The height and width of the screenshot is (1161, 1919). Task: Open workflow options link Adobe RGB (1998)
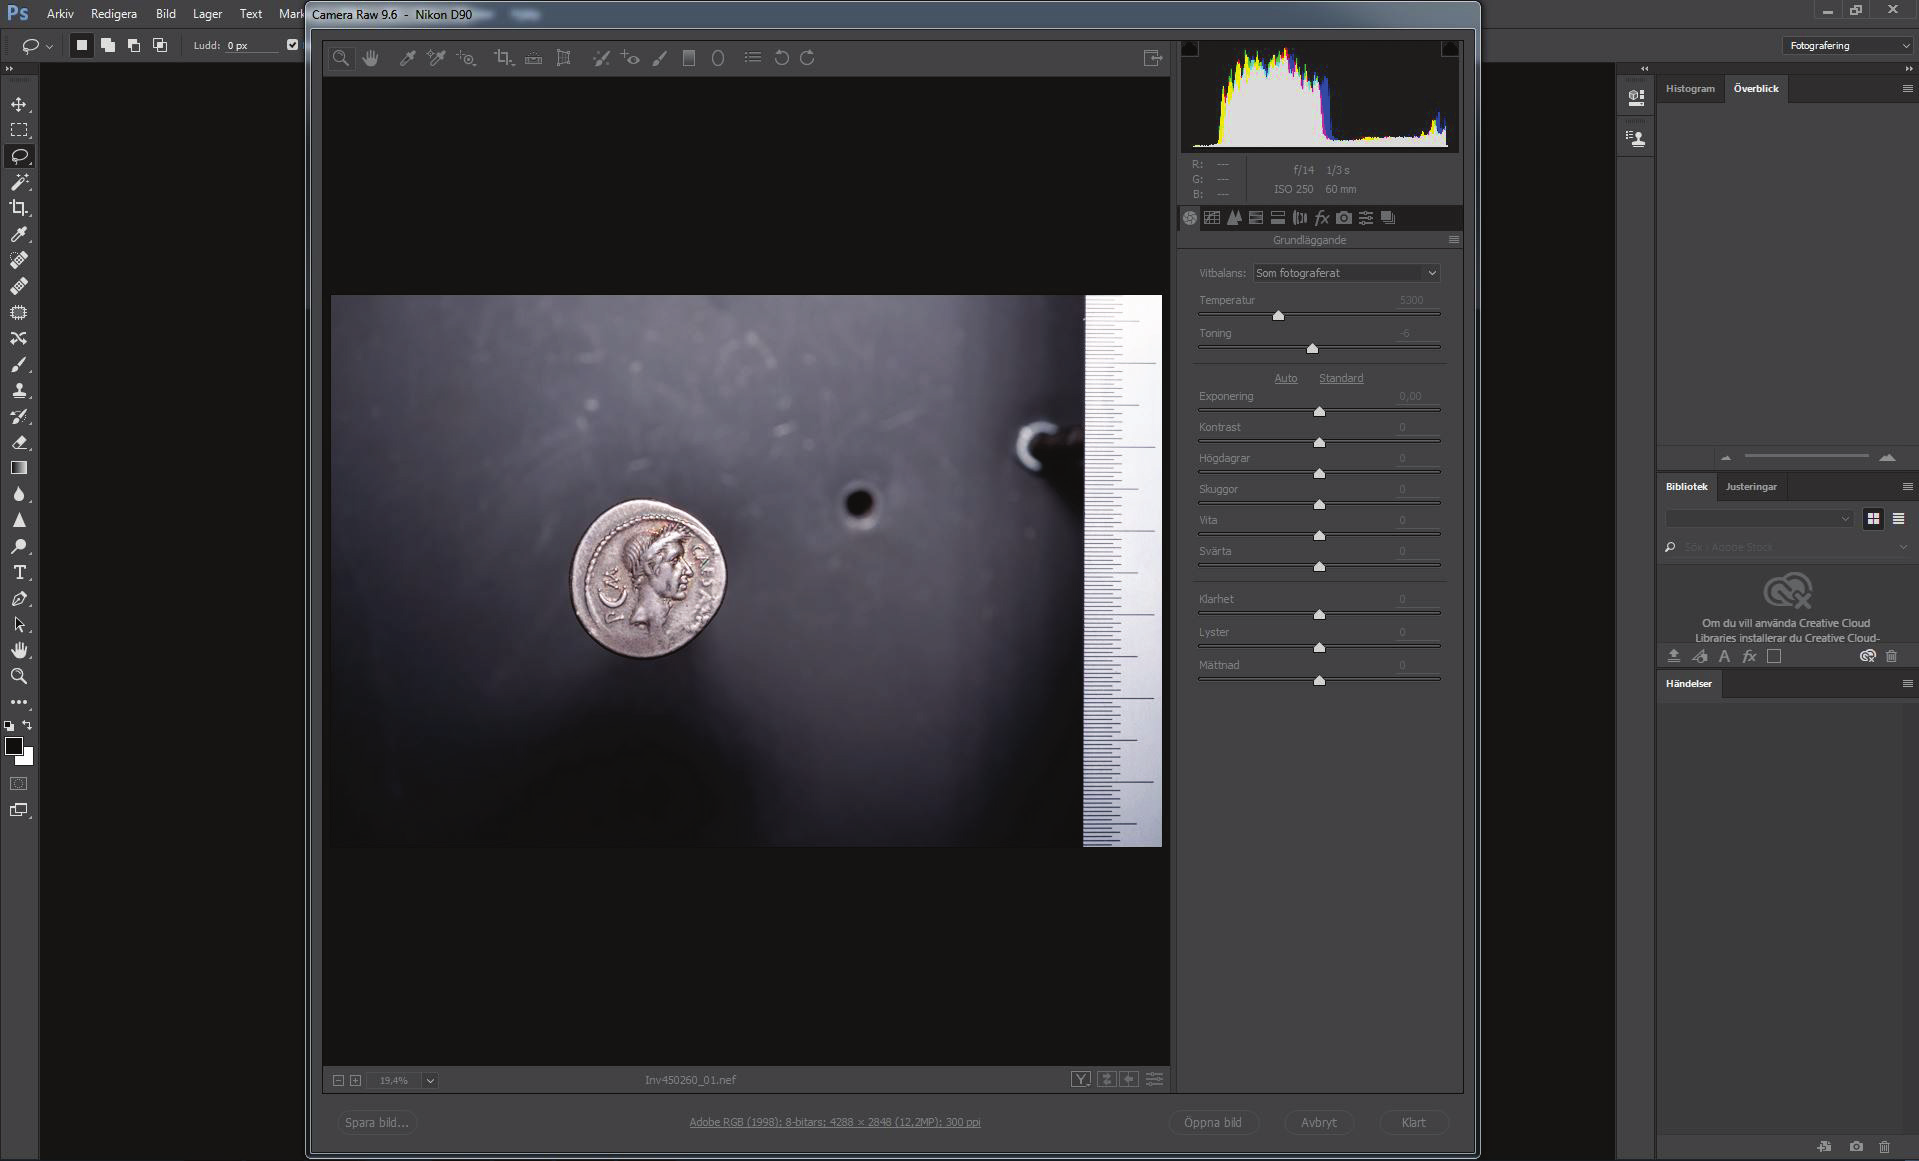(835, 1122)
